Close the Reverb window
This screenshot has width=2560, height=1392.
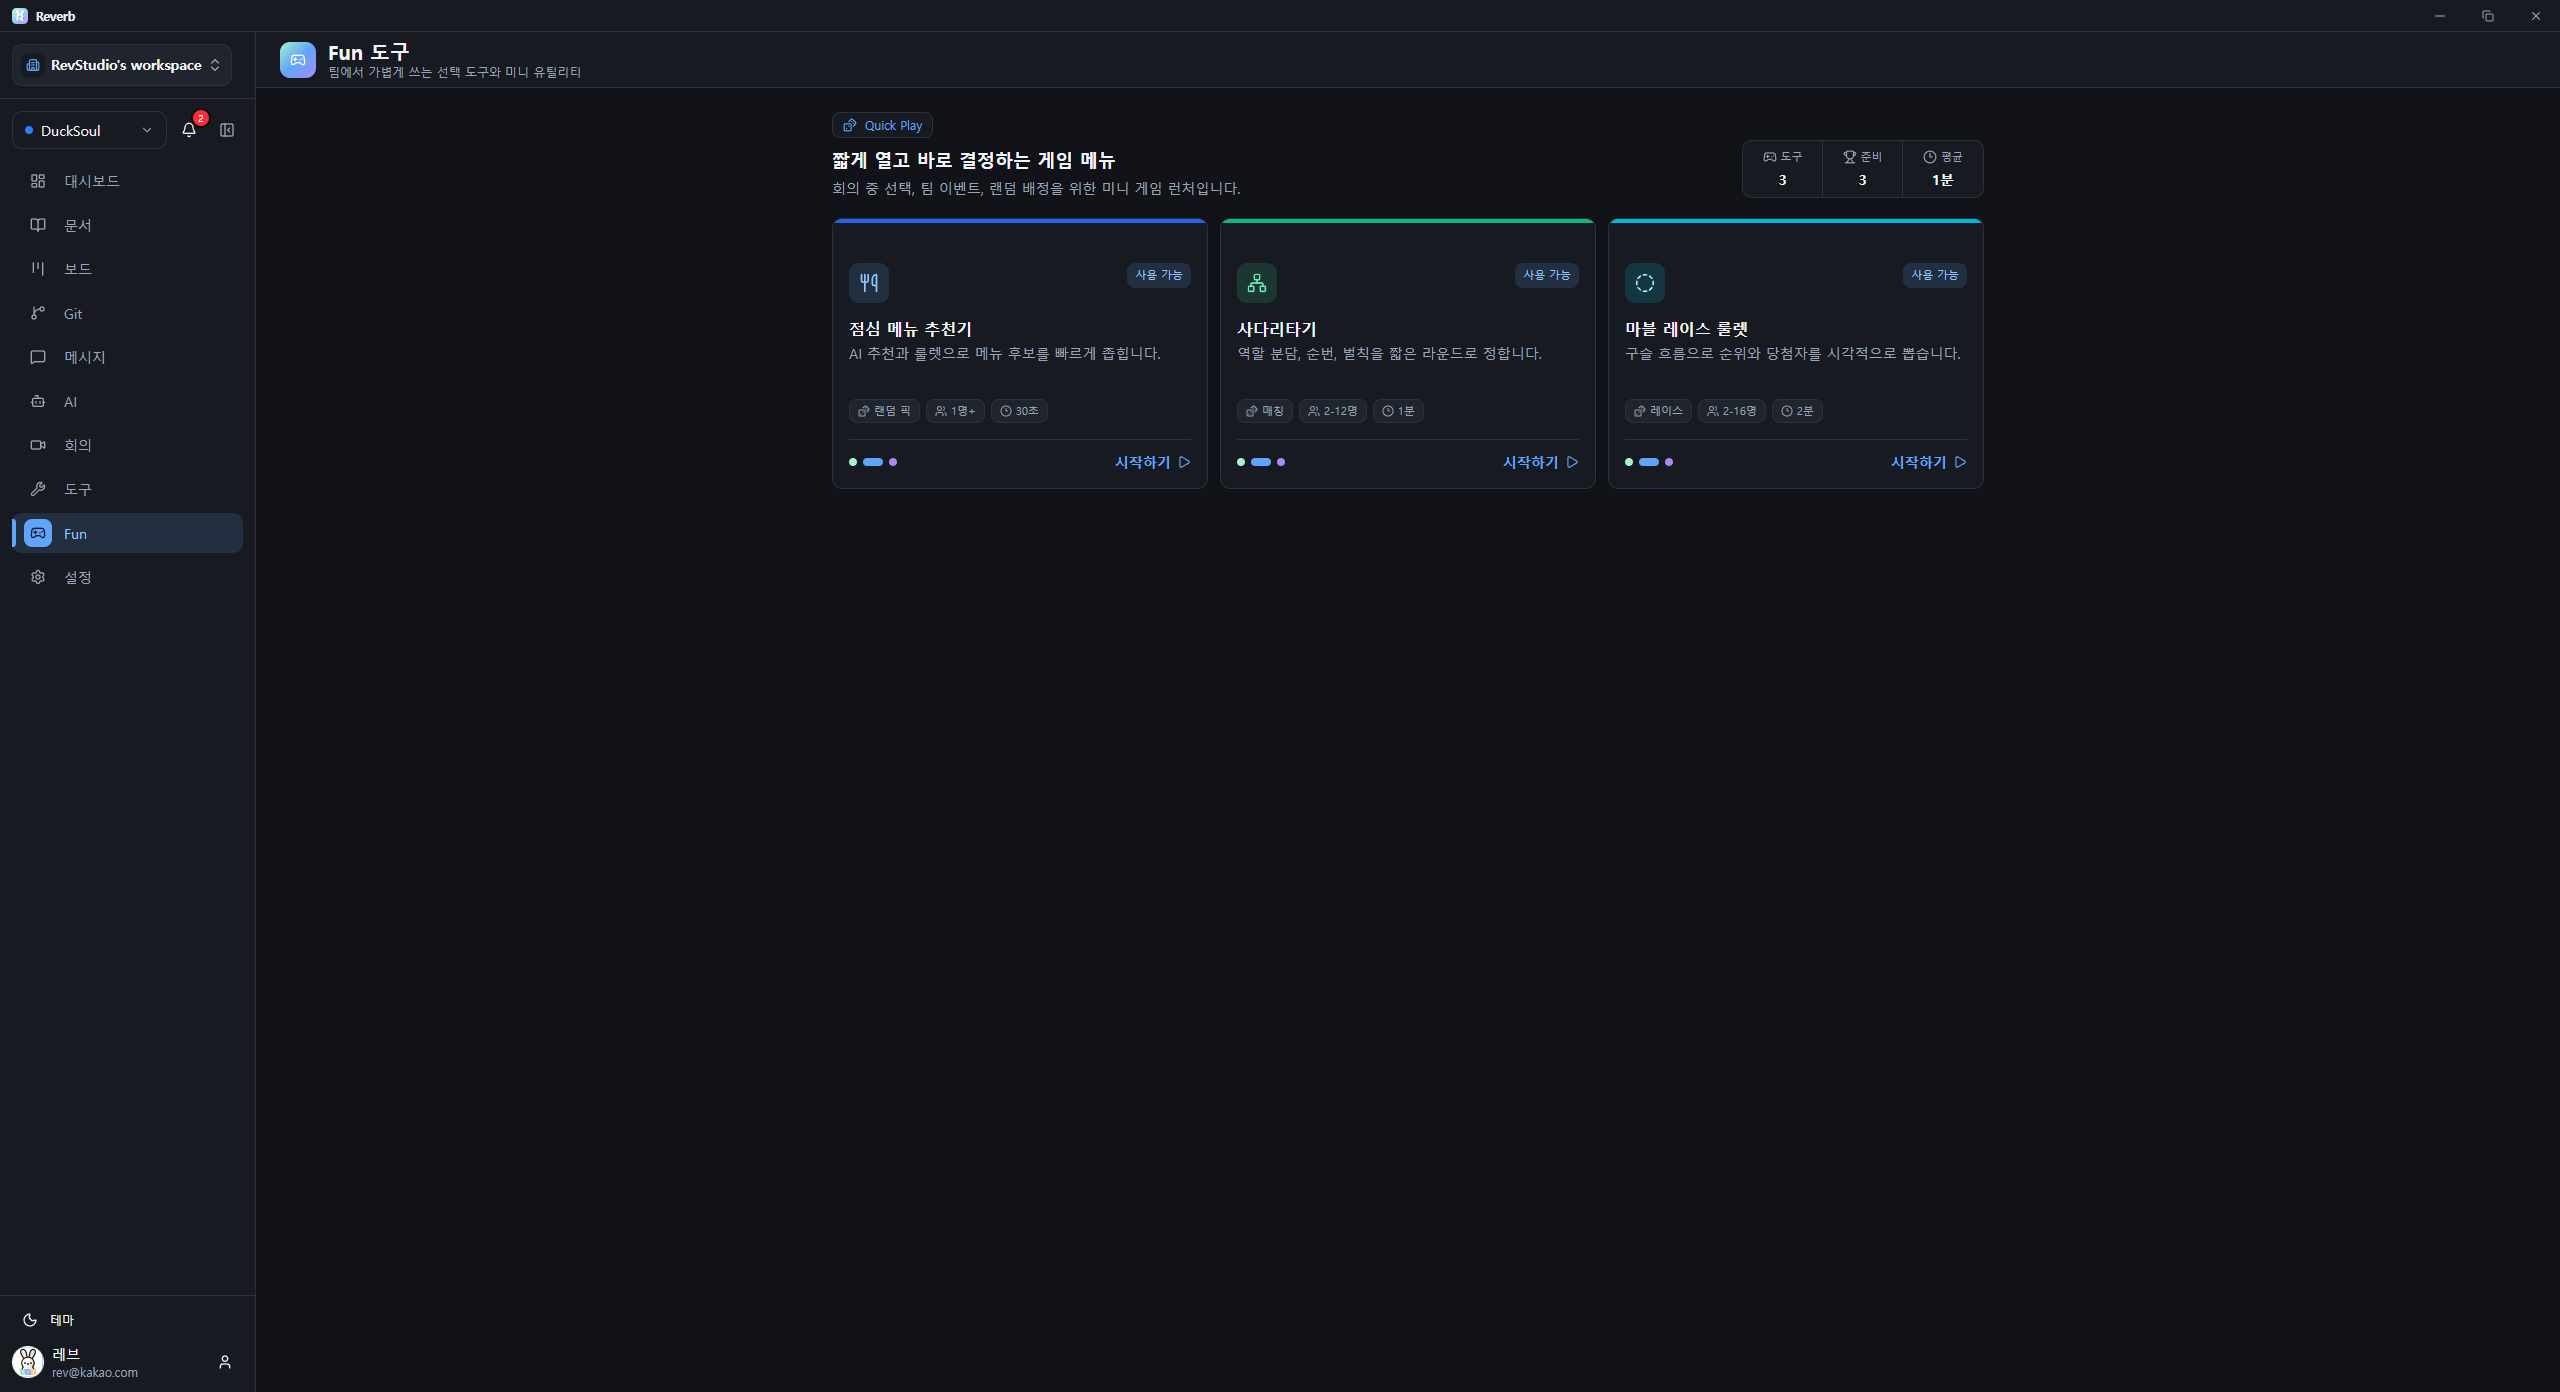point(2536,16)
